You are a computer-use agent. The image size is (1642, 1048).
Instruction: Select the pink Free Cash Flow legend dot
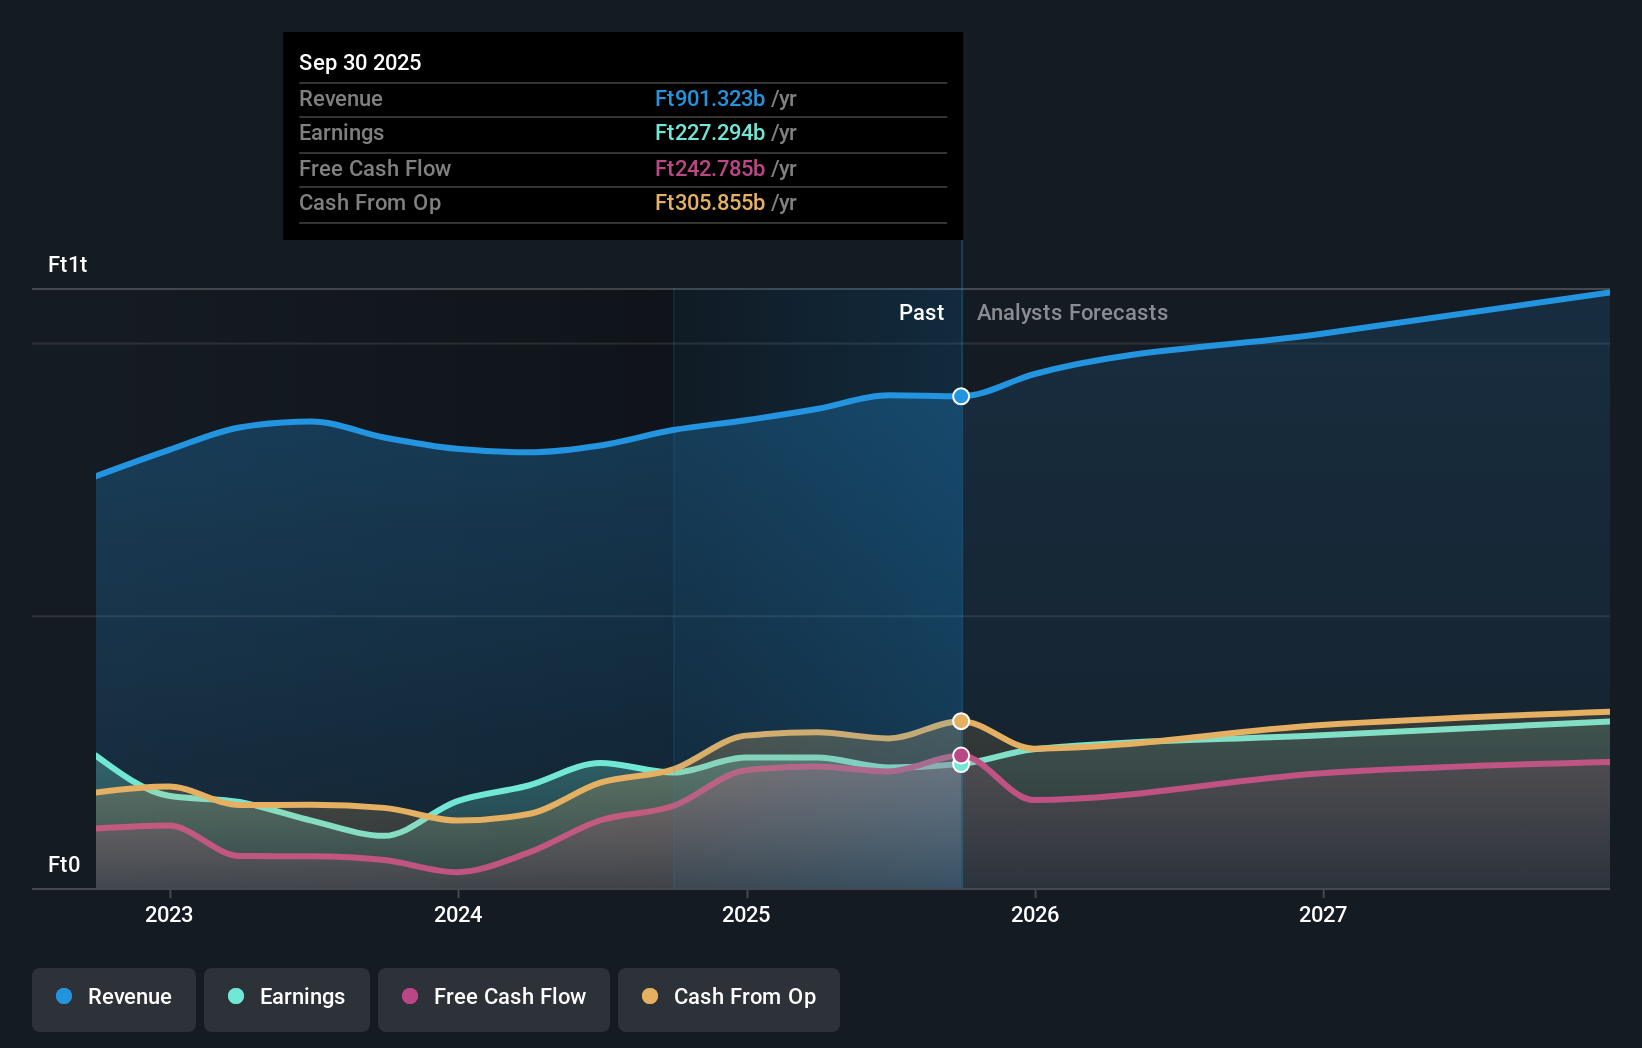(411, 997)
